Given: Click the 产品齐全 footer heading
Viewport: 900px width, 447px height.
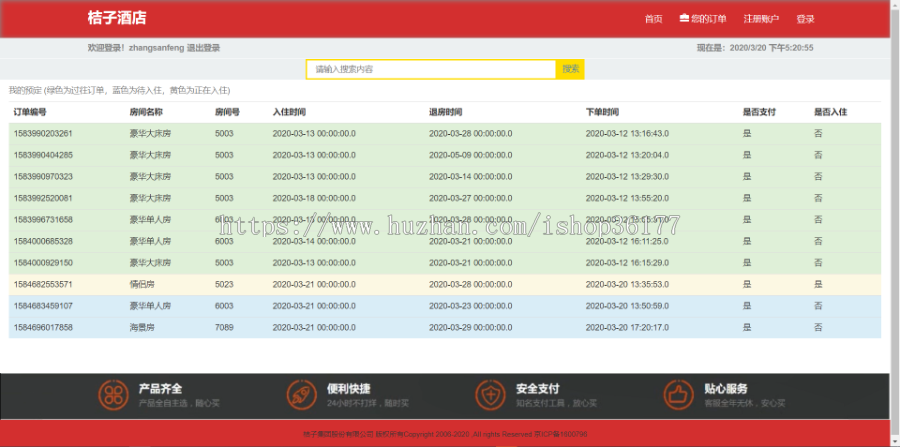Looking at the screenshot, I should (x=160, y=389).
